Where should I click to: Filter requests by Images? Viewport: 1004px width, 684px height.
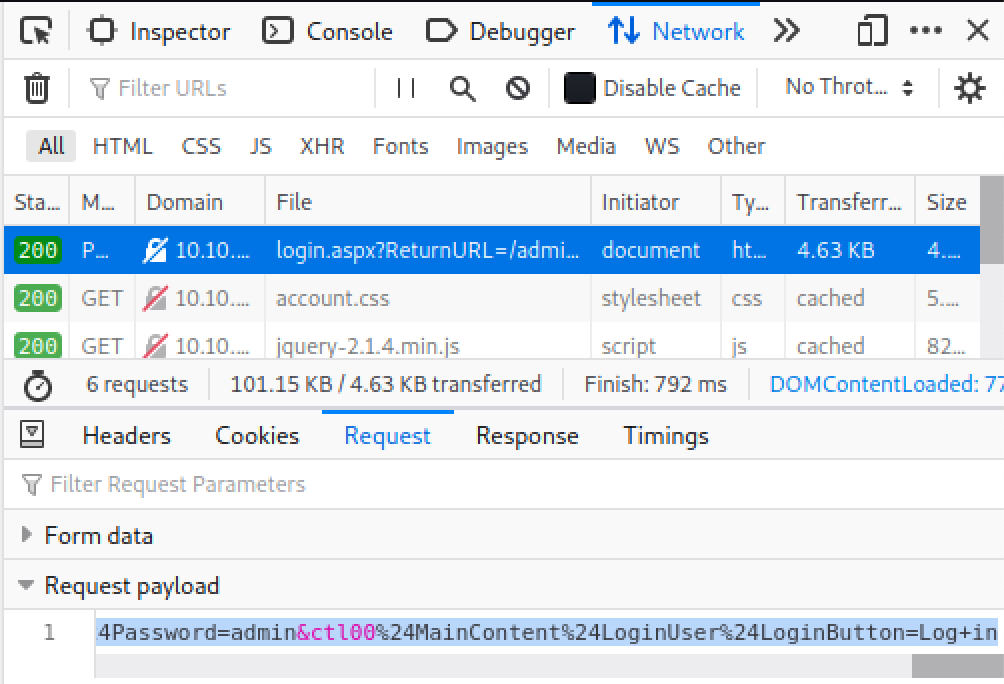pyautogui.click(x=492, y=146)
